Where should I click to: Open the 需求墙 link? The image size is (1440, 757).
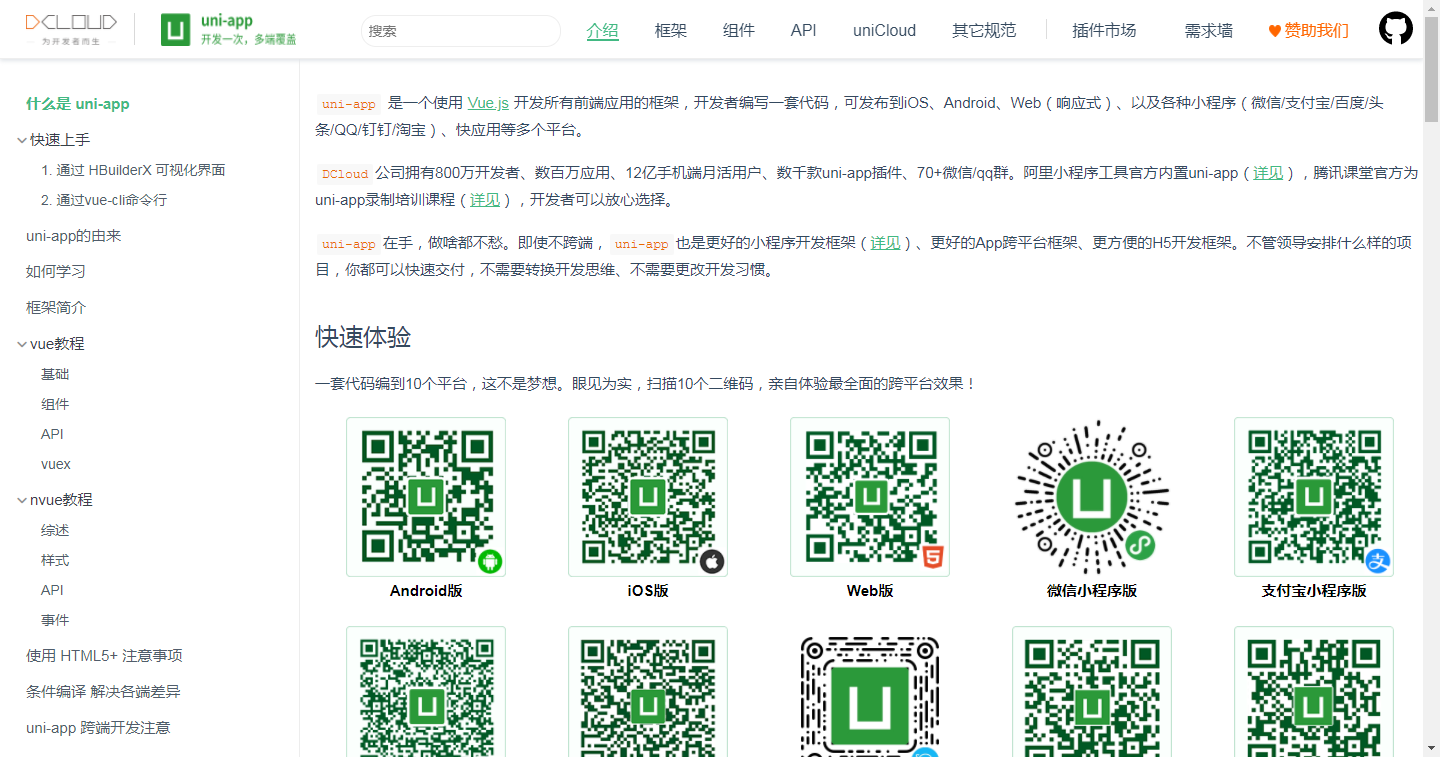(1209, 31)
